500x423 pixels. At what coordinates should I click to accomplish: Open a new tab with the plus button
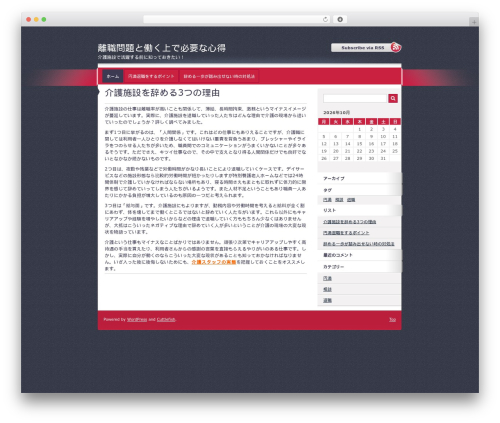pyautogui.click(x=474, y=22)
